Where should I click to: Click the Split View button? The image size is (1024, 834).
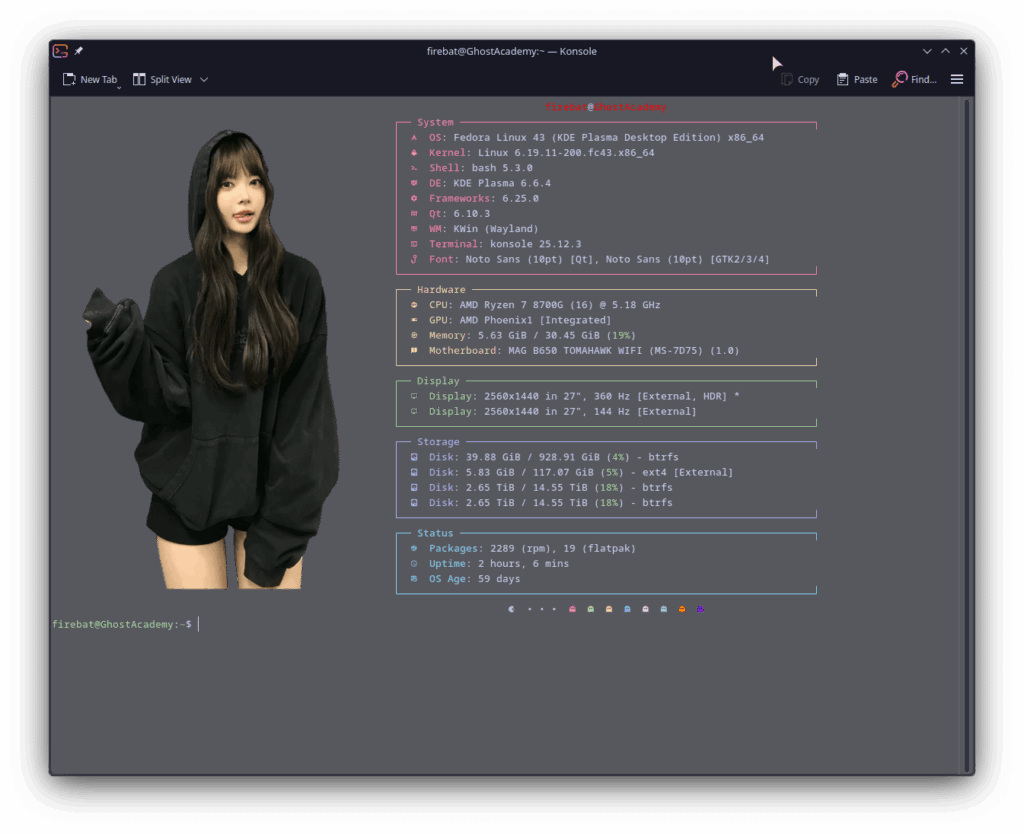click(x=162, y=80)
